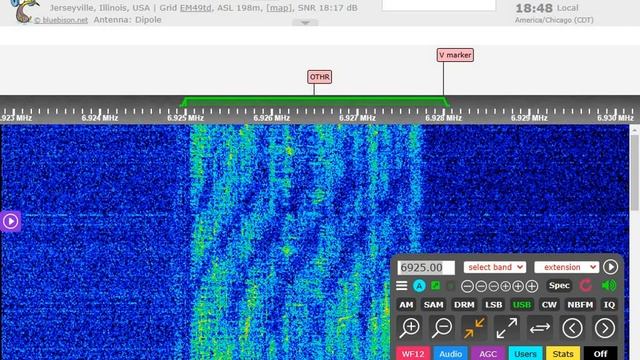
Task: Select USB demodulation mode
Action: 522,304
